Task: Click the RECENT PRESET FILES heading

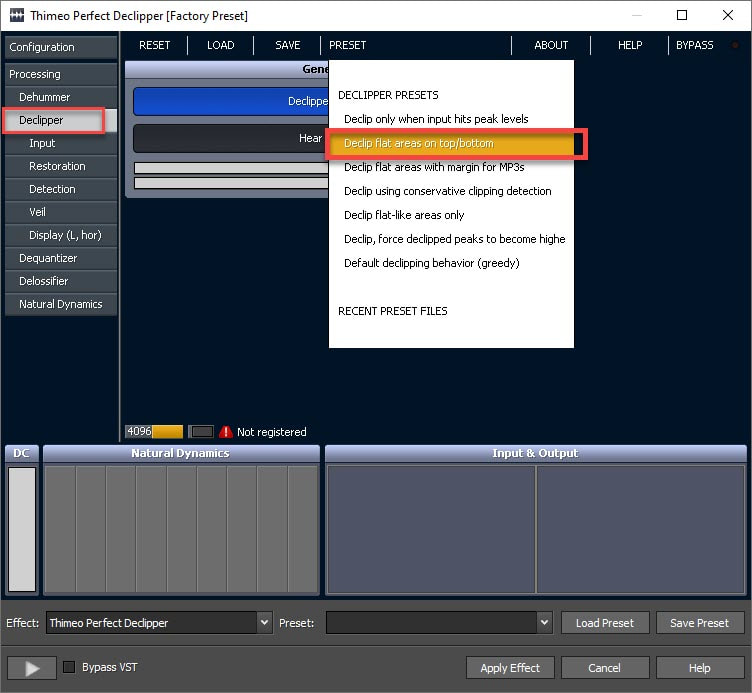Action: coord(392,311)
